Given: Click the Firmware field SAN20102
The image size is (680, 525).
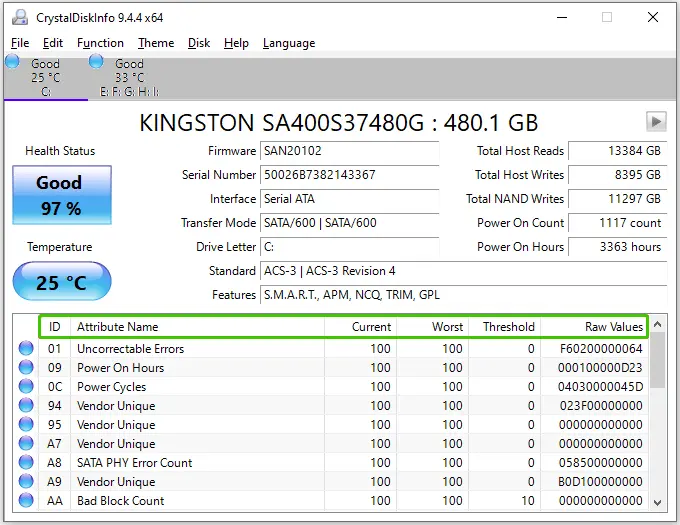Looking at the screenshot, I should [350, 151].
